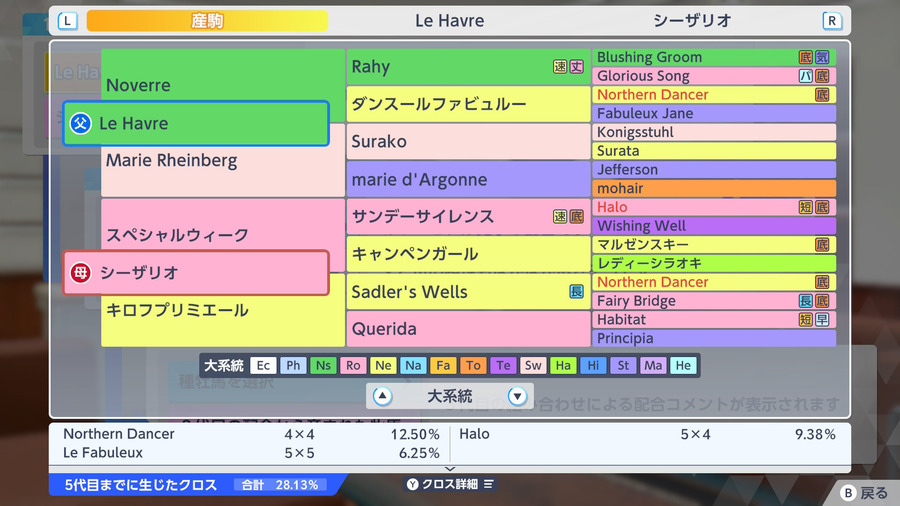Switch to the 産駒 tab
Image resolution: width=900 pixels, height=506 pixels.
[x=207, y=21]
